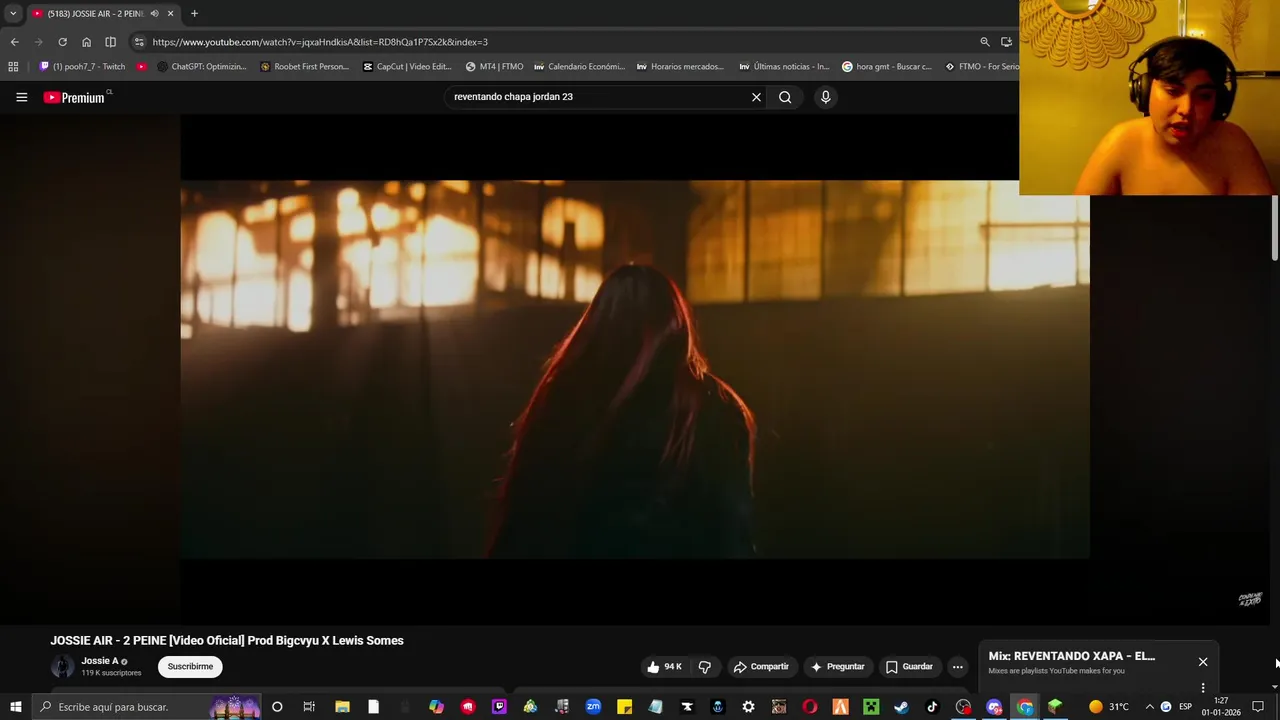Screen dimensions: 1280x720
Task: Open Calendario Económico bookmark
Action: [x=579, y=67]
